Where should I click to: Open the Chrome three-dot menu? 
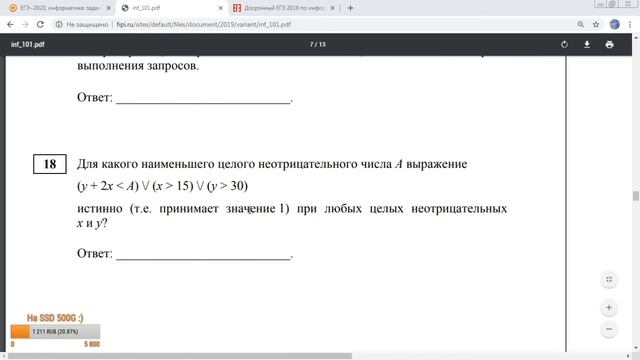click(x=630, y=24)
